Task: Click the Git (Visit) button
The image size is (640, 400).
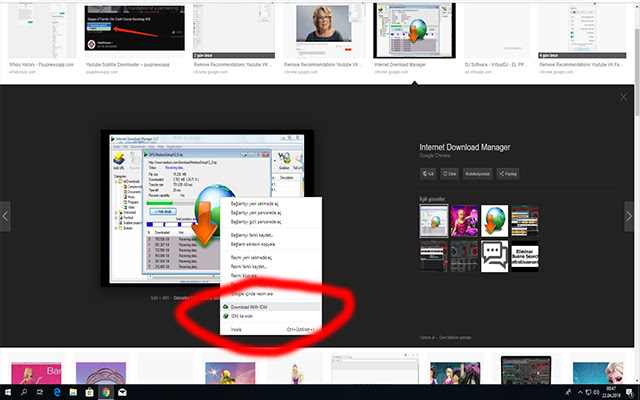Action: (x=430, y=174)
